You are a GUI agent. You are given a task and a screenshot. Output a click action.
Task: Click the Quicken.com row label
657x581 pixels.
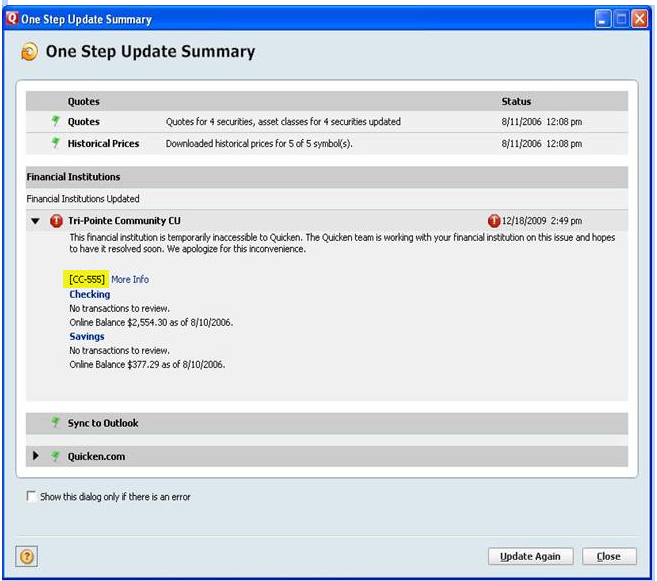96,457
